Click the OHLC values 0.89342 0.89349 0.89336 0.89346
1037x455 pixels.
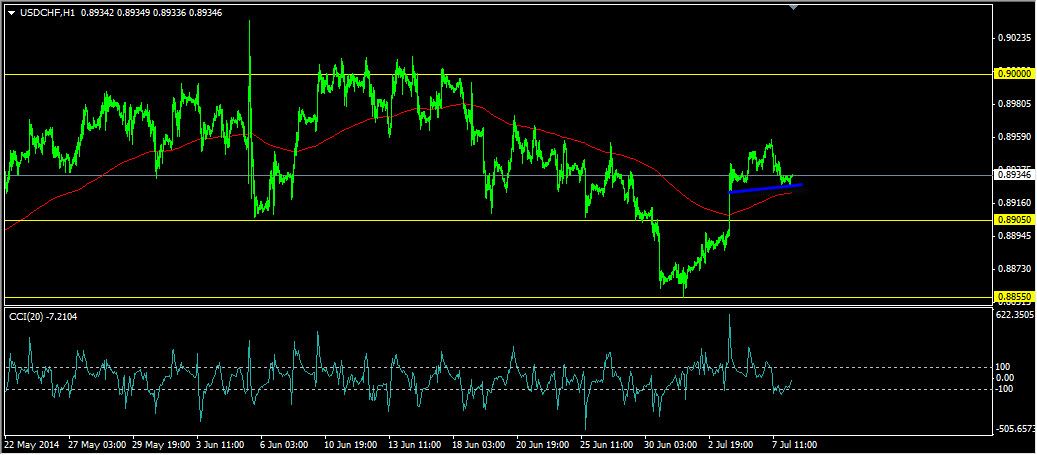point(151,12)
